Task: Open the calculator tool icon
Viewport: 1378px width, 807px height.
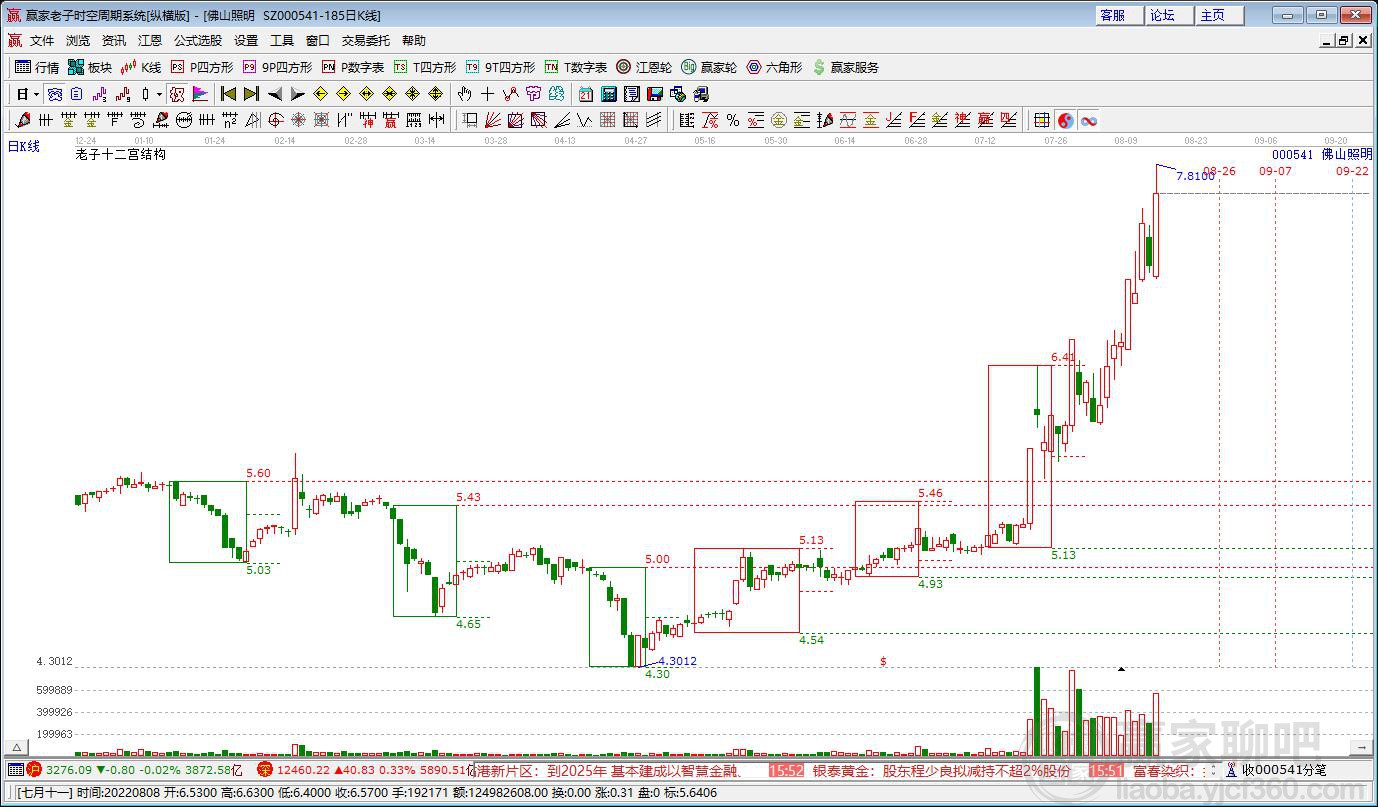Action: pos(608,94)
